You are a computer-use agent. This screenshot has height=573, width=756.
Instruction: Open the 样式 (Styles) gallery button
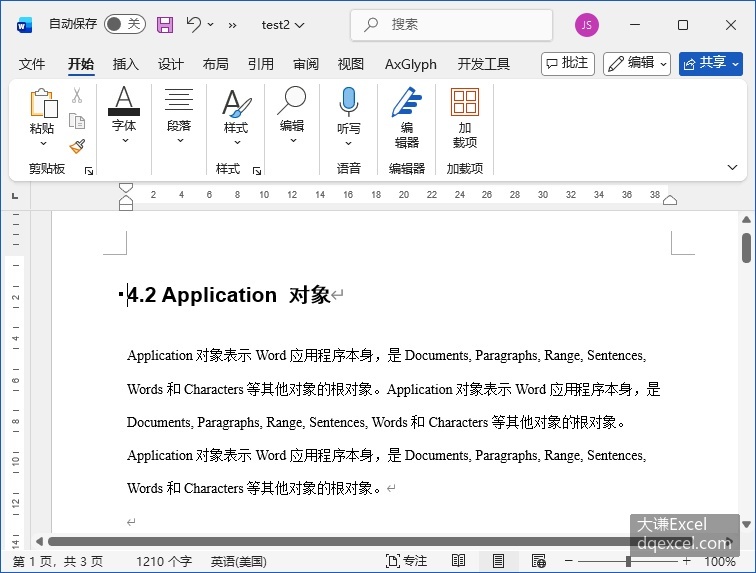236,117
